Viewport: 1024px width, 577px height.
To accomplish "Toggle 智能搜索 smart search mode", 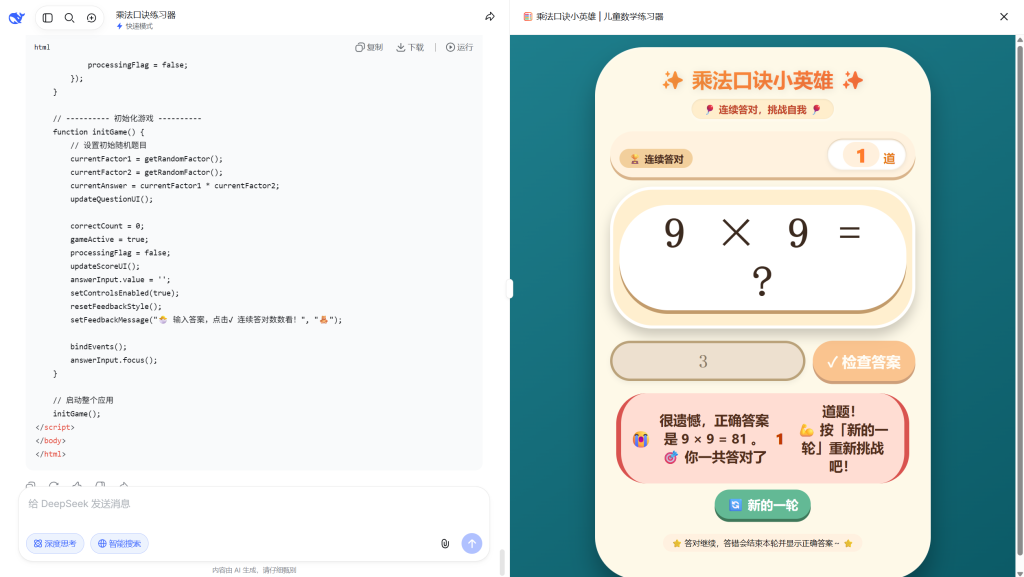I will (x=120, y=543).
